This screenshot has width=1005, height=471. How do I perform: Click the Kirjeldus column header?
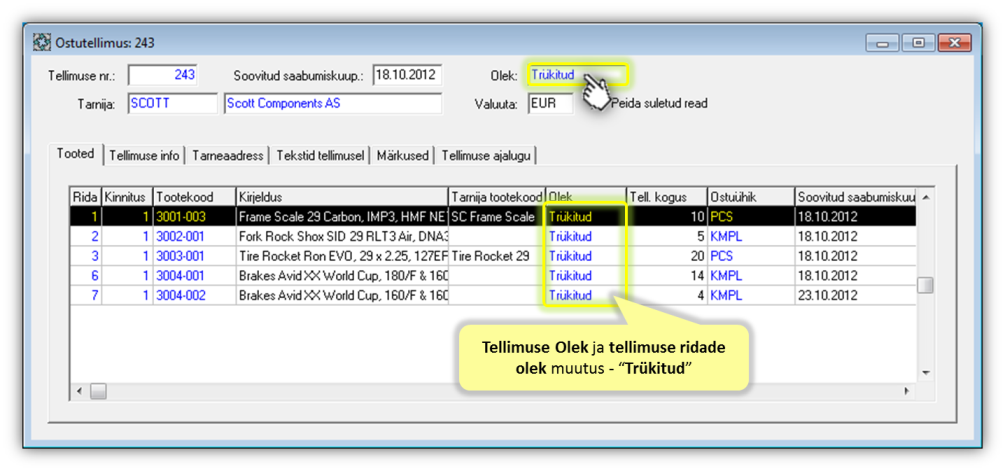342,197
